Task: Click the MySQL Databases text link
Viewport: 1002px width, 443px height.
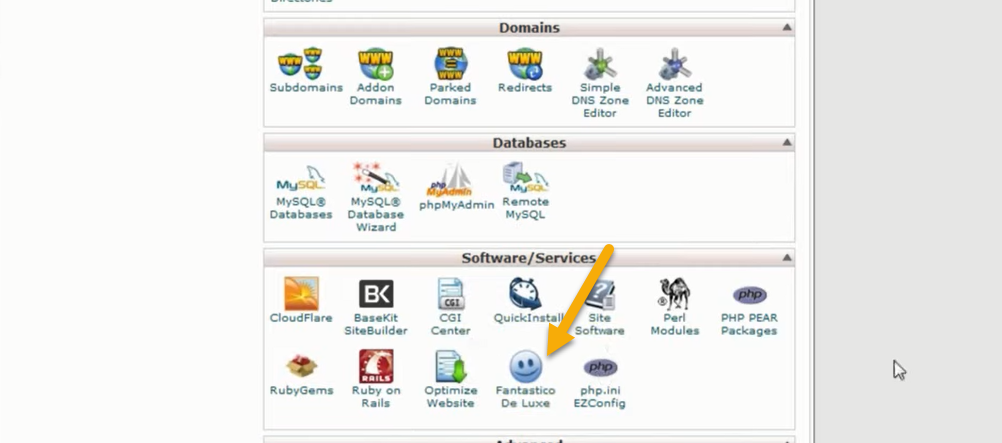Action: [300, 208]
